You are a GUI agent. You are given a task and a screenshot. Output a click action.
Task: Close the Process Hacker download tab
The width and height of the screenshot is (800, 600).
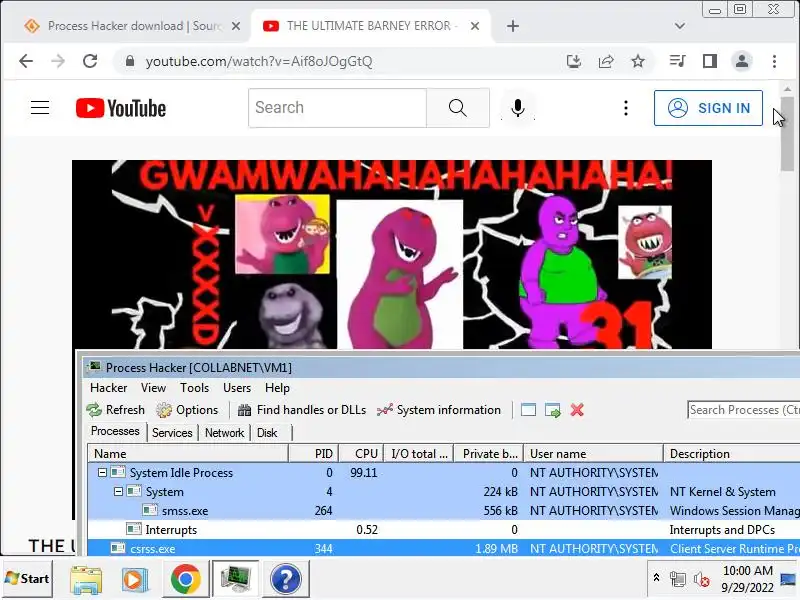[x=236, y=26]
